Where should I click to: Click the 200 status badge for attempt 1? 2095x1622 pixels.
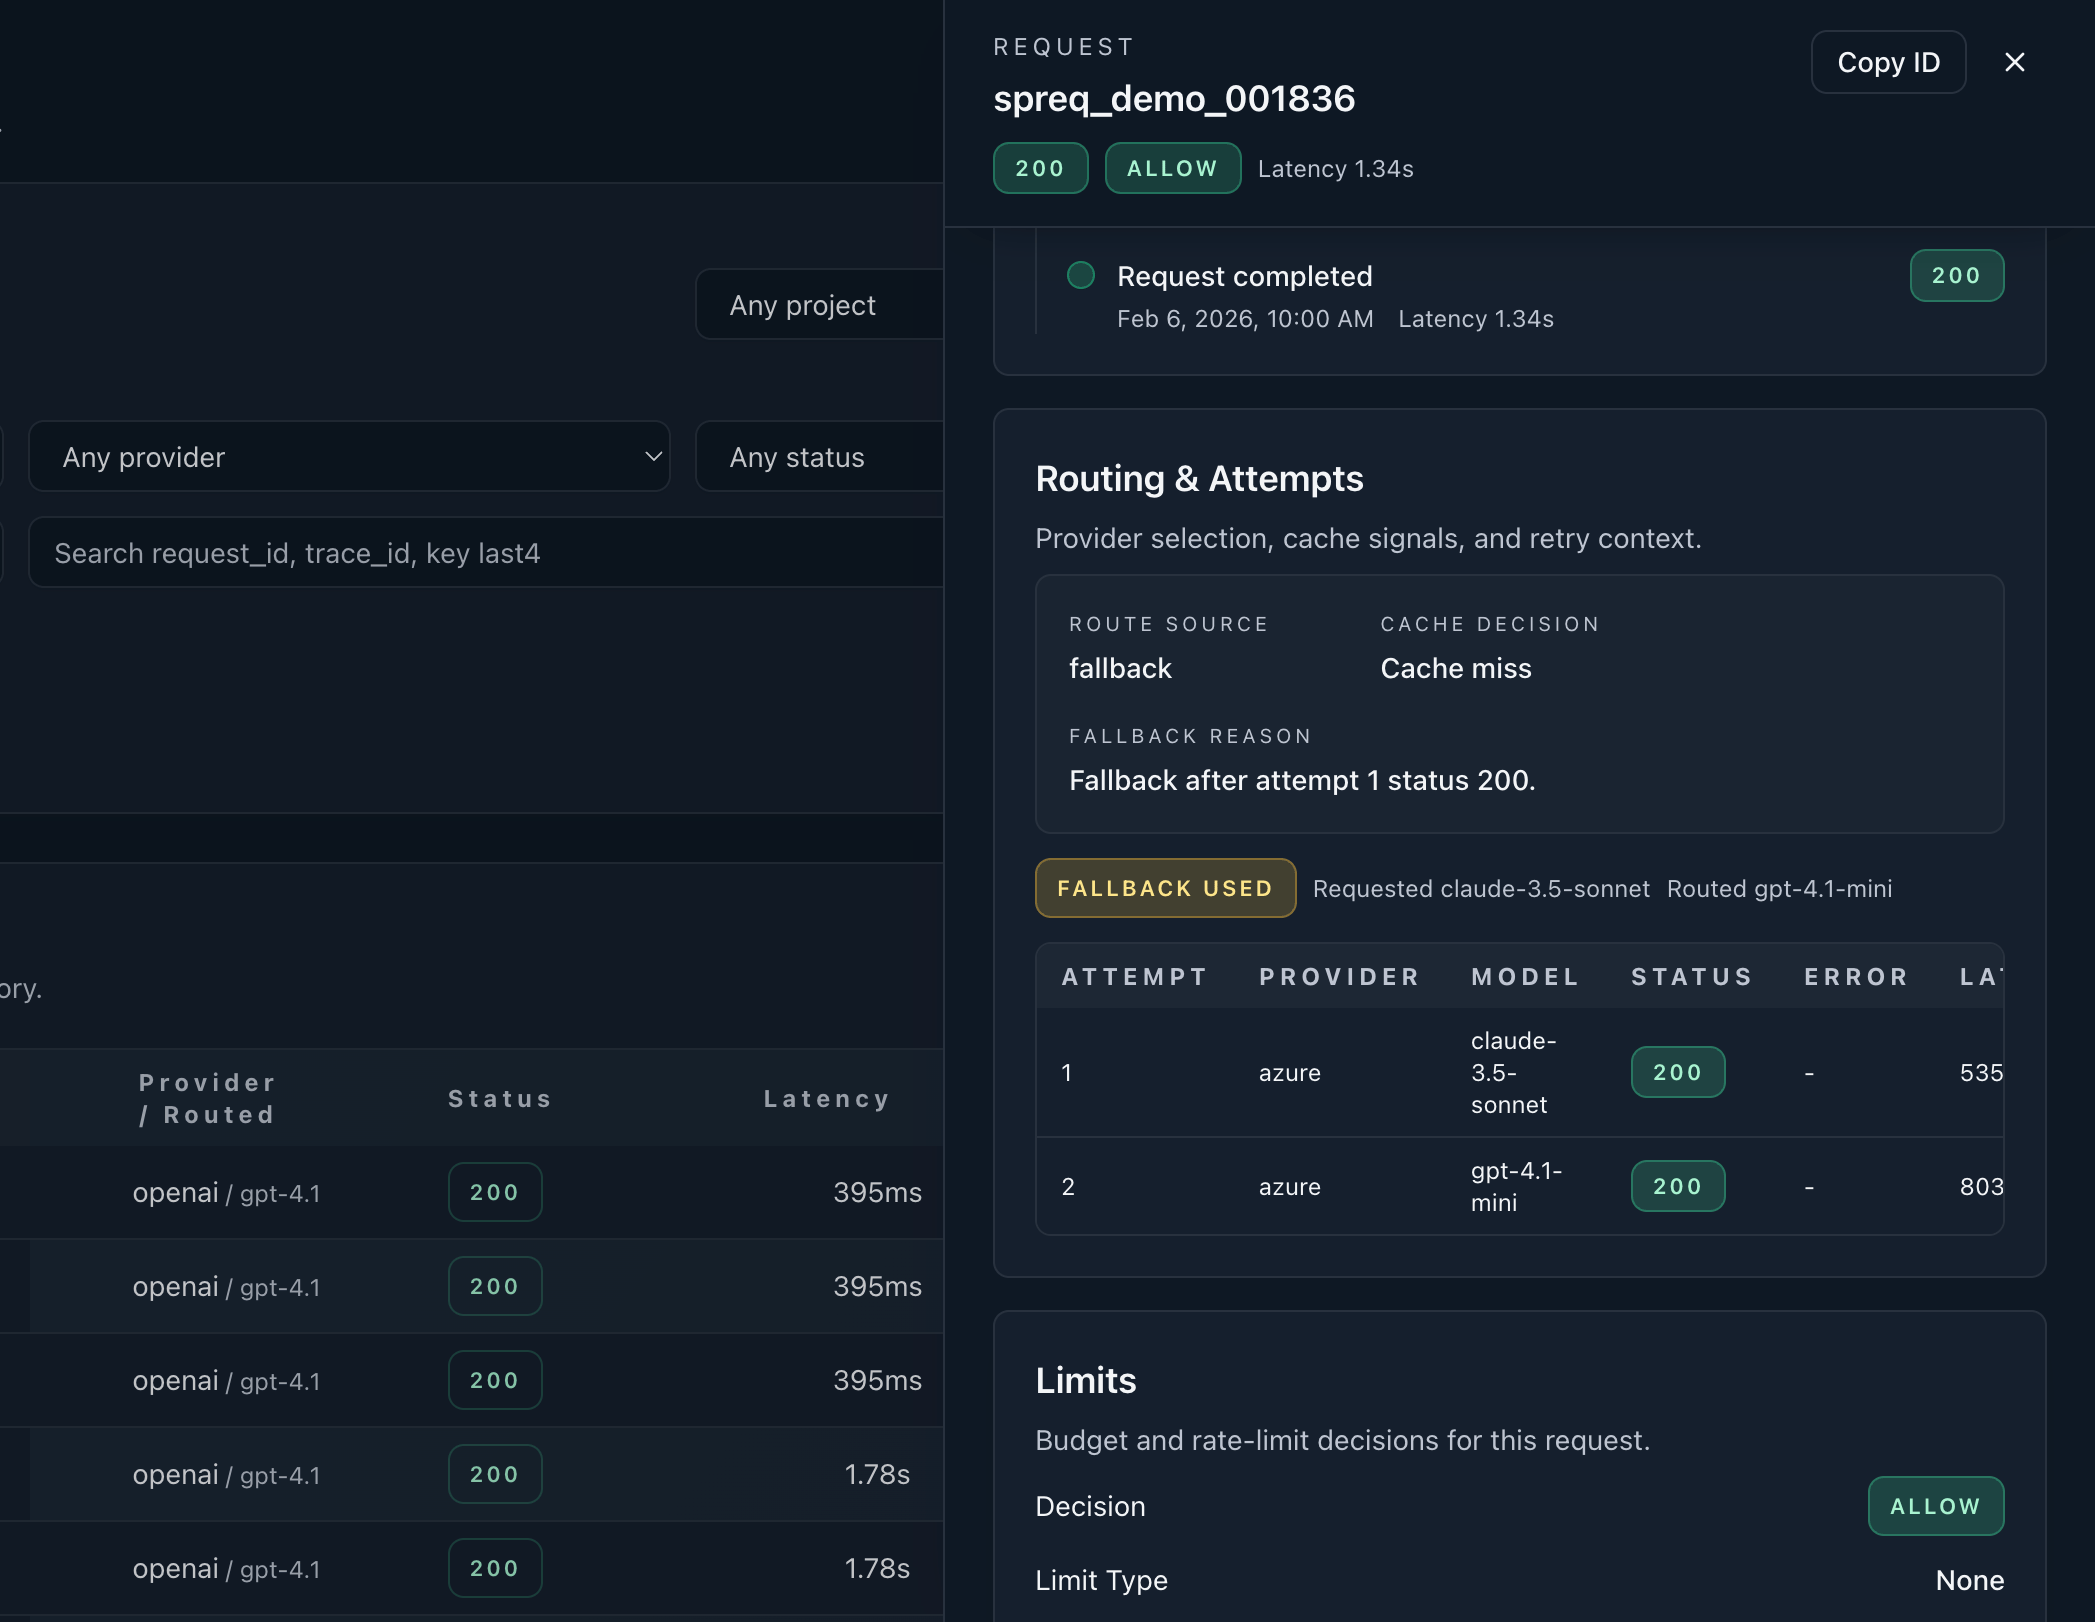(x=1677, y=1072)
